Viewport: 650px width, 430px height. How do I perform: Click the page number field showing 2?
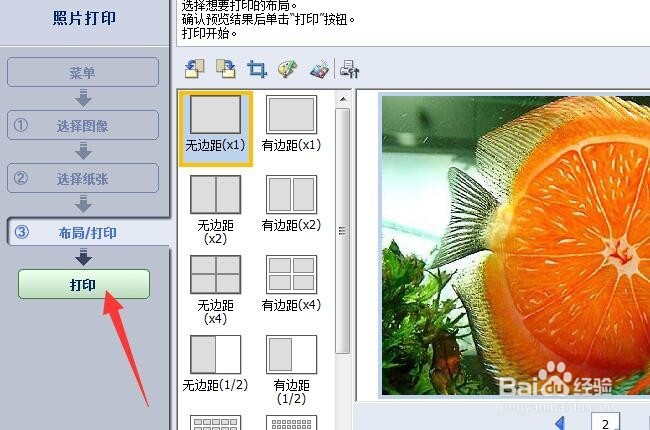tap(605, 422)
